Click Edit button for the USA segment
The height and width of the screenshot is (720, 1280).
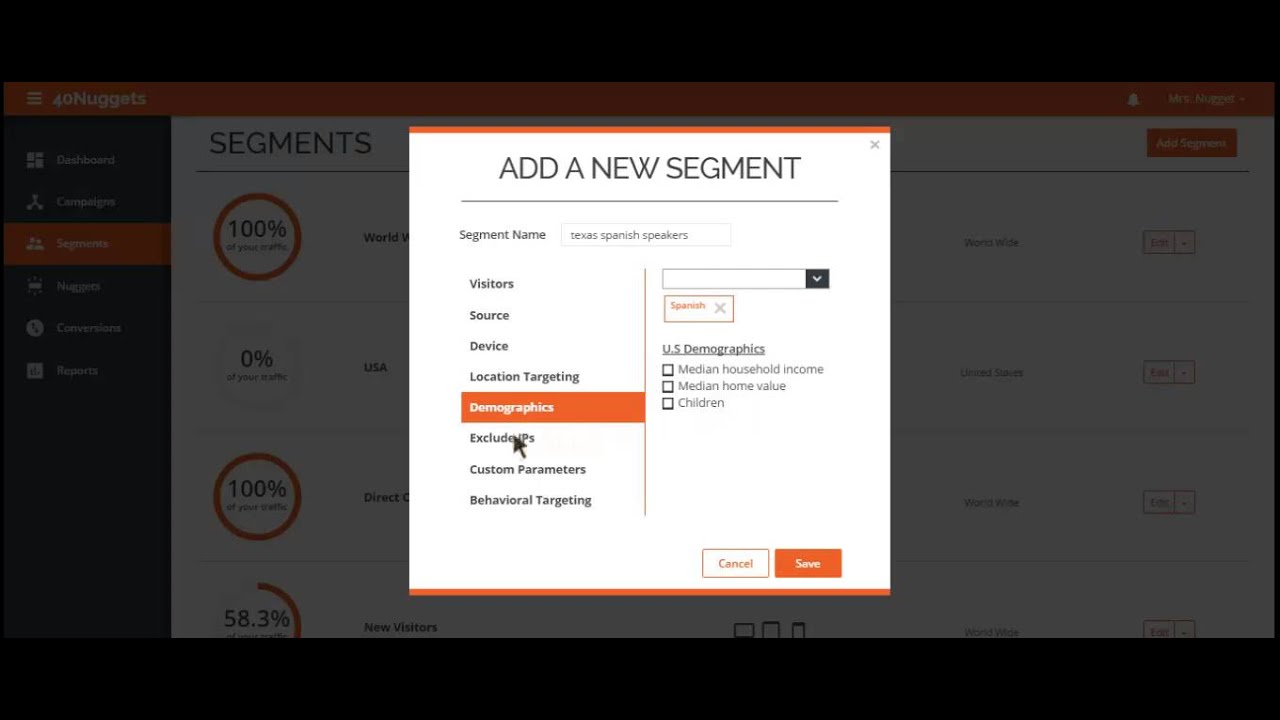1159,373
